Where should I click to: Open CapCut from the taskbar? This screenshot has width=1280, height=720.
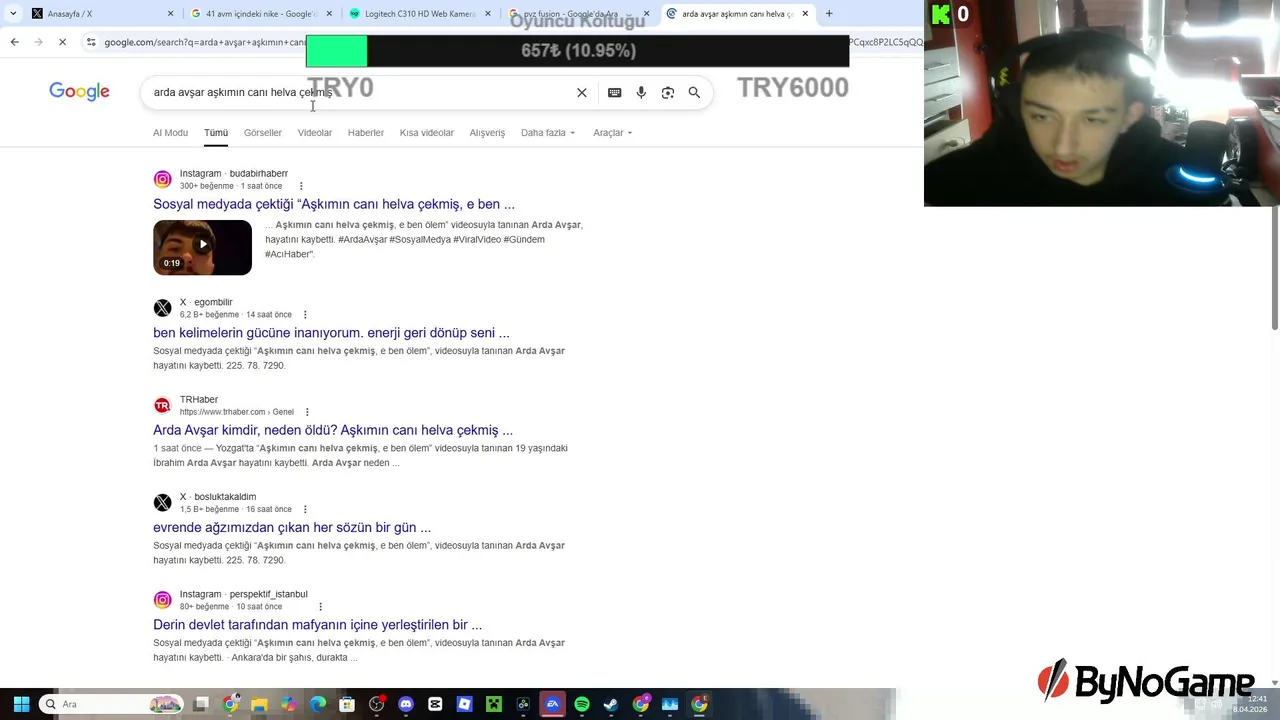coord(435,704)
